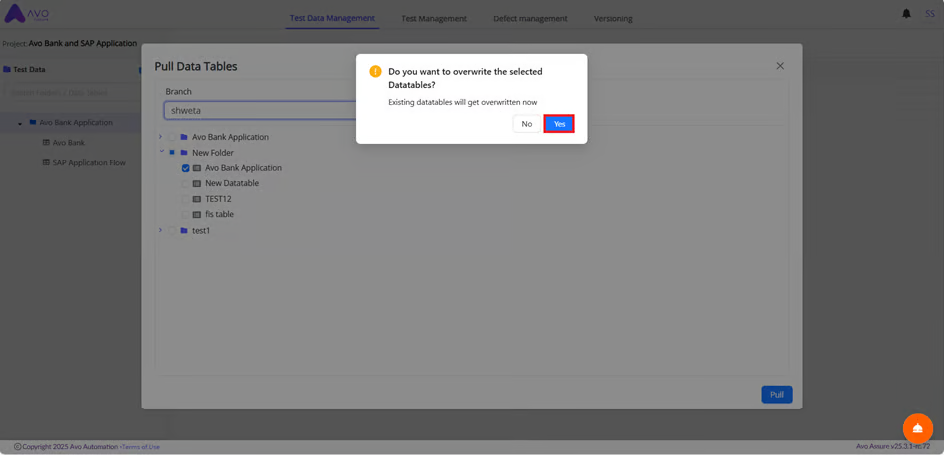Screen dimensions: 944x455
Task: Click the TEST12 datatable icon
Action: 197,199
